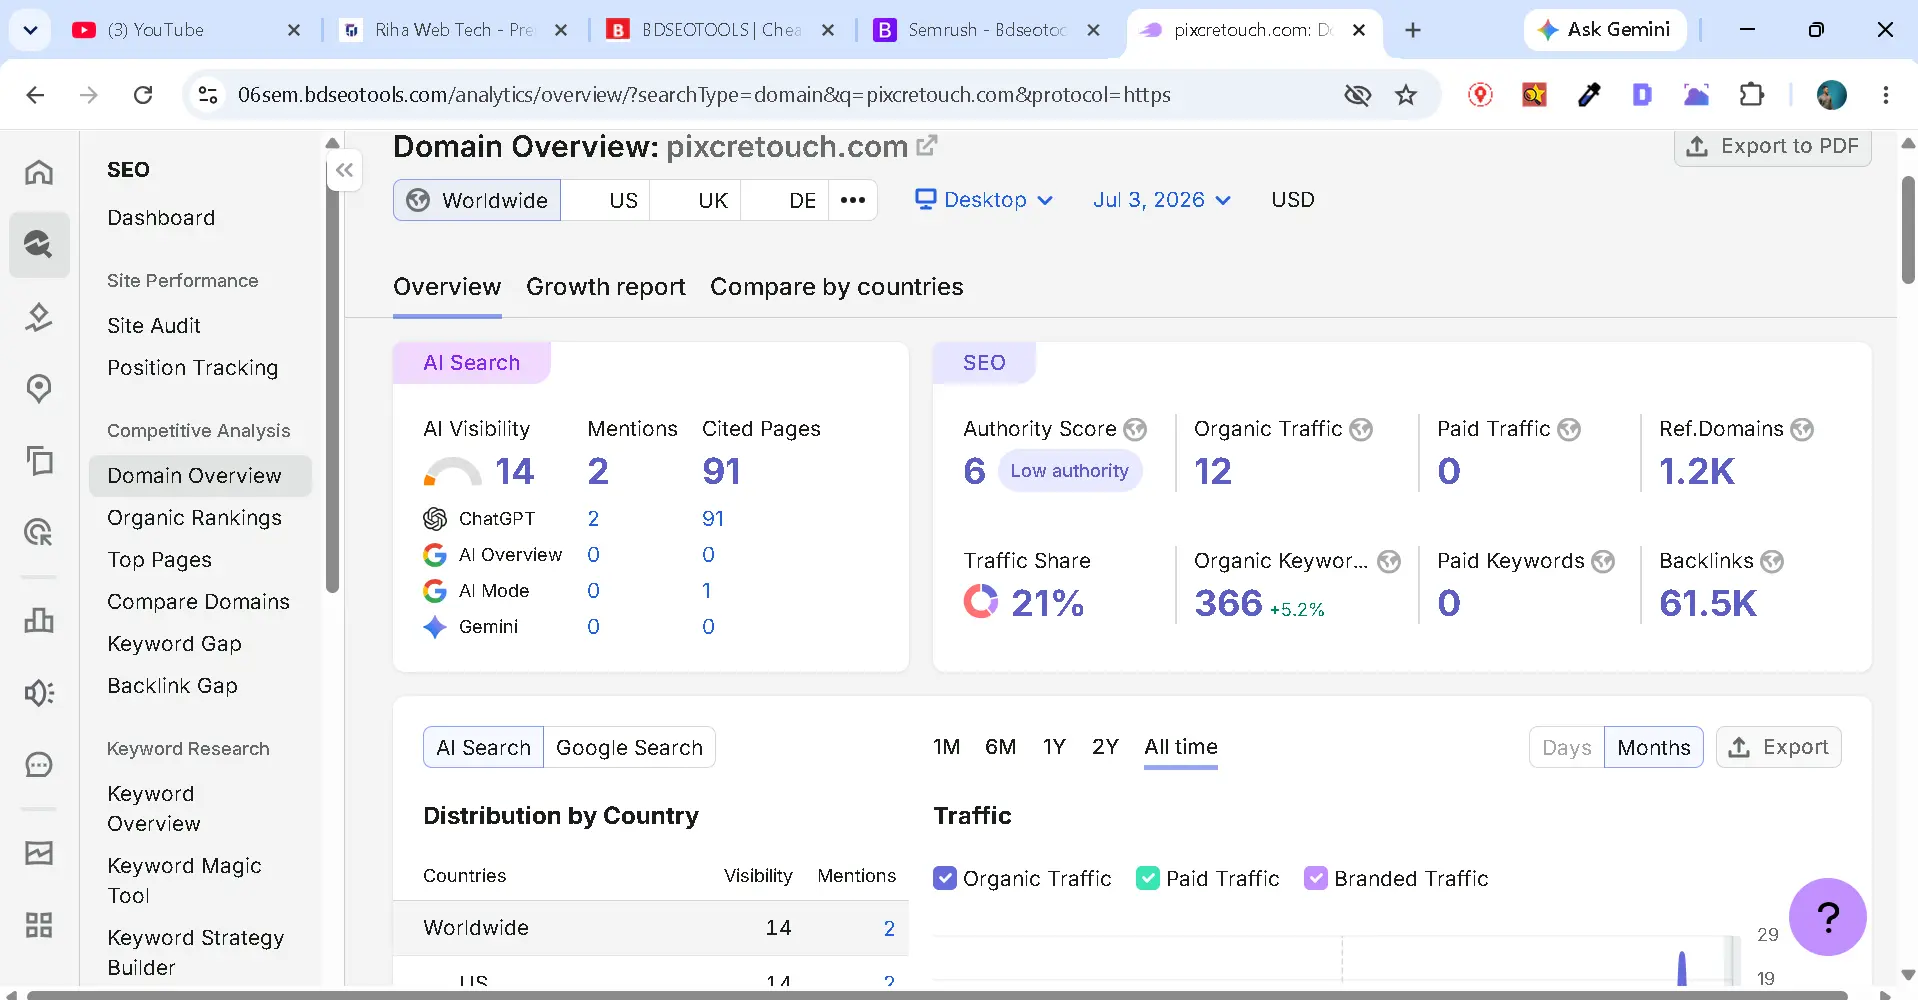
Task: Open the chat bubble icon in left rail
Action: pyautogui.click(x=39, y=765)
